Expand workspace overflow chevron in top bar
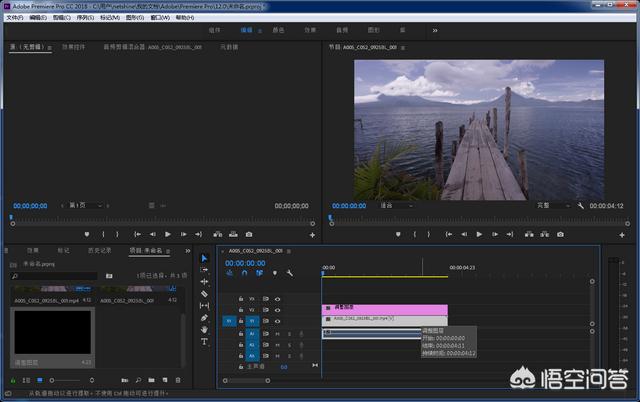The width and height of the screenshot is (640, 402). pyautogui.click(x=434, y=30)
